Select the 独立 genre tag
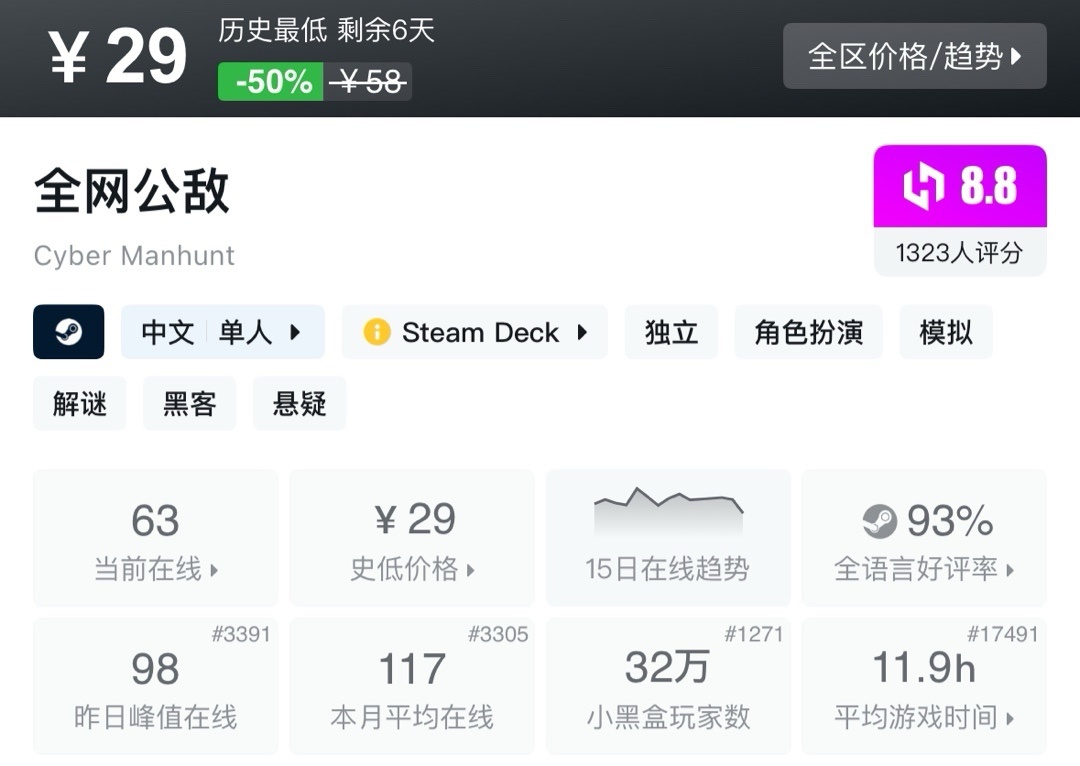 pos(671,332)
